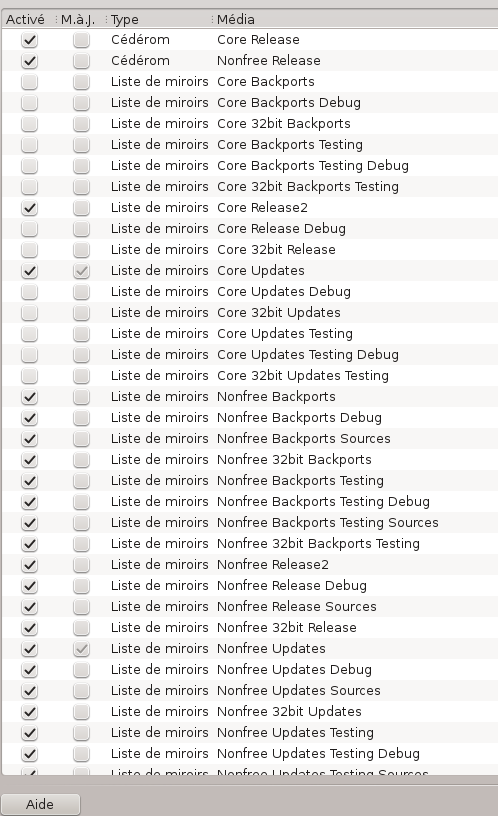Sort by the Média column header

click(x=354, y=19)
